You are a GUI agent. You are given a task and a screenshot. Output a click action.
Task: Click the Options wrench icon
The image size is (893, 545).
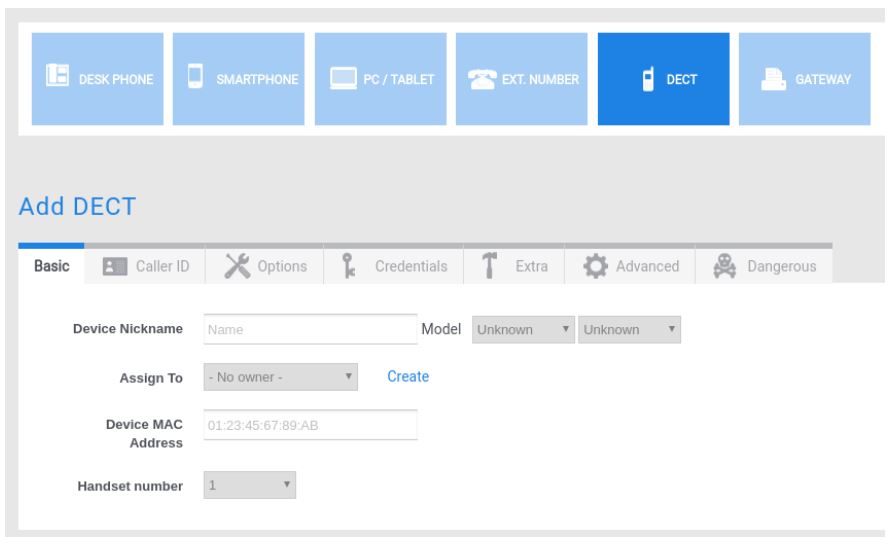(236, 266)
